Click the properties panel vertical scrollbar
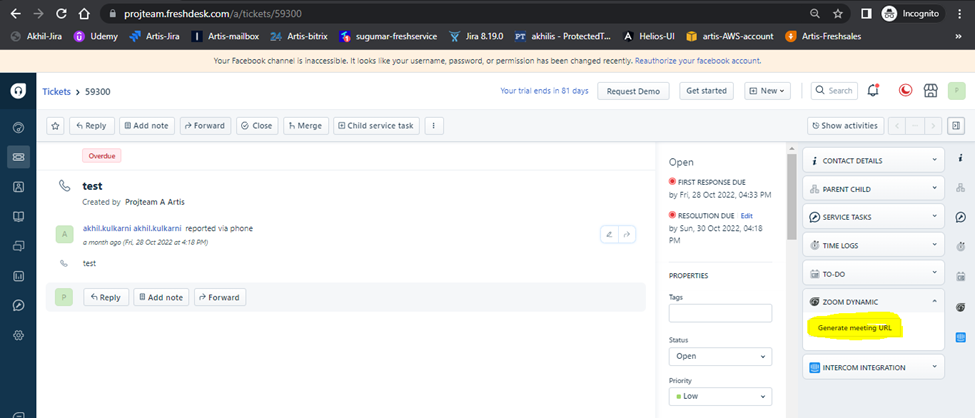Viewport: 975px width, 418px height. click(x=791, y=197)
